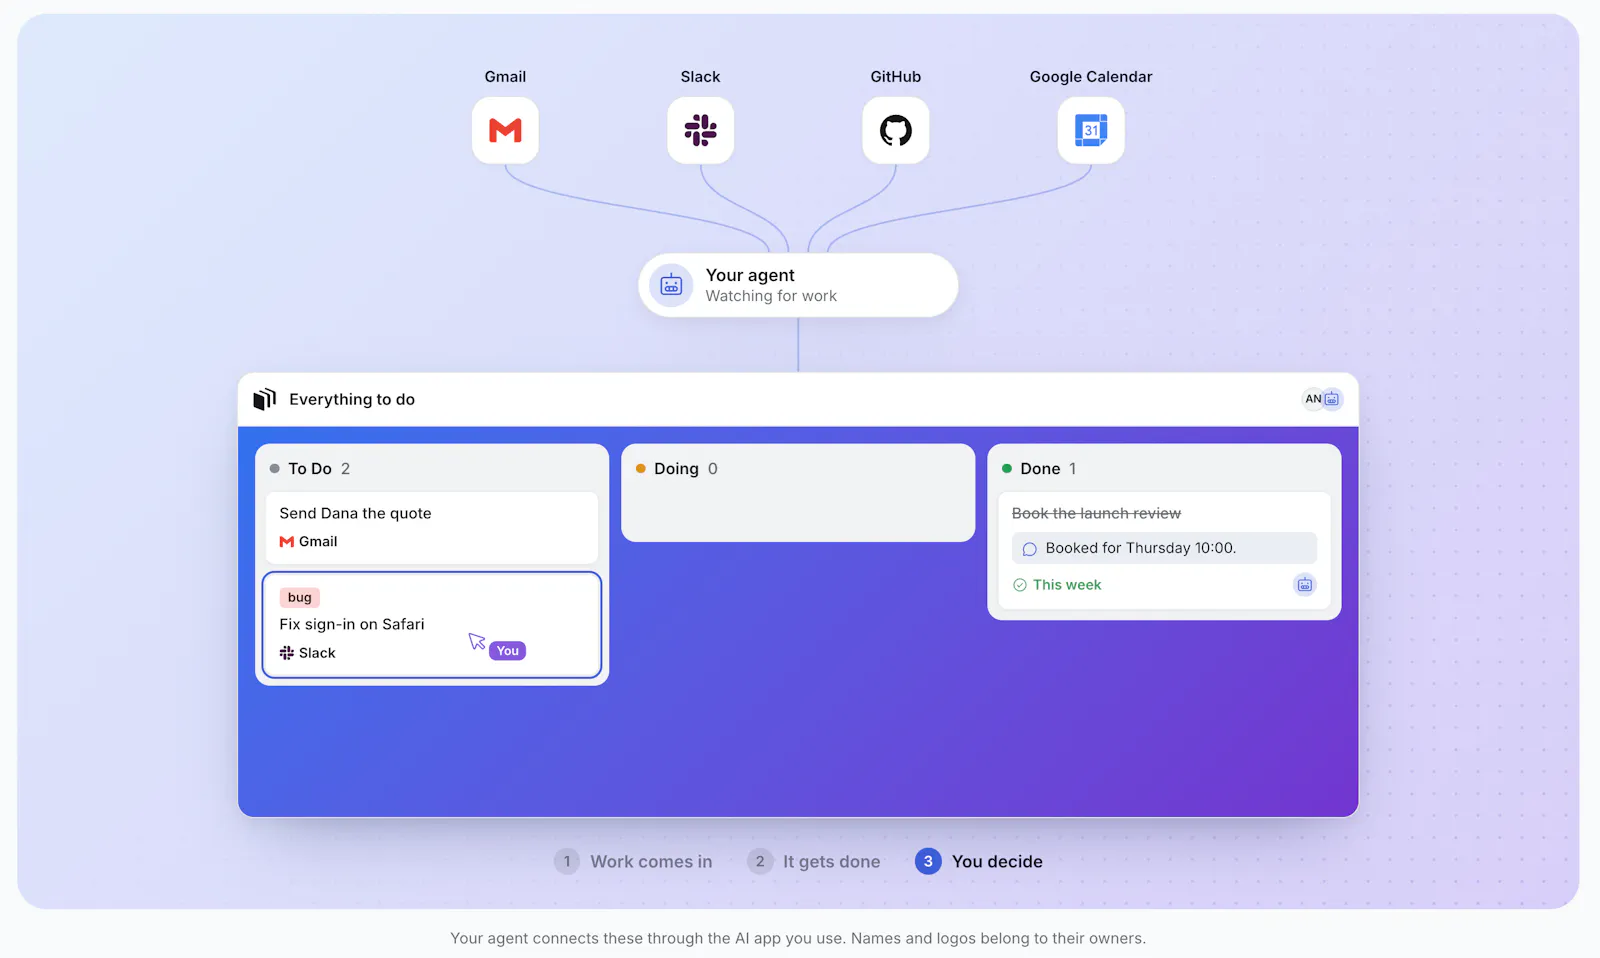Click the Gmail label above its icon
1600x958 pixels.
point(505,77)
